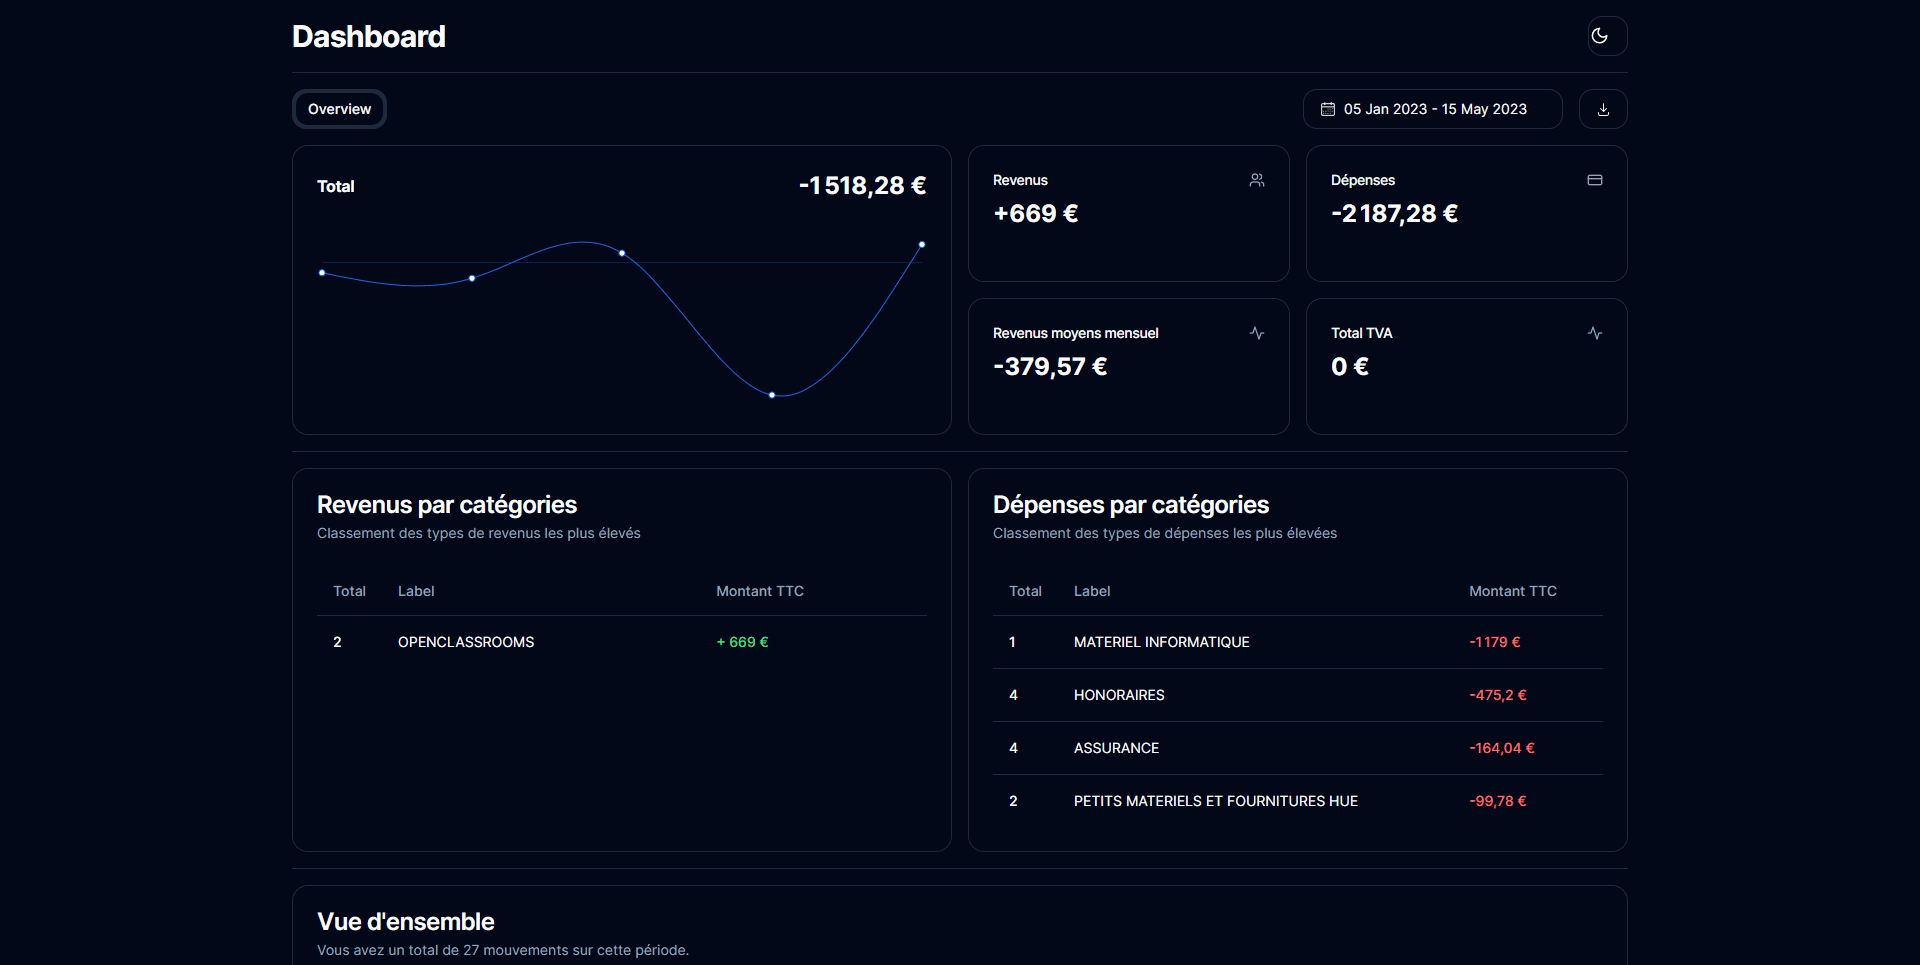Click the first data point on Total chart
Image resolution: width=1920 pixels, height=965 pixels.
click(x=322, y=272)
